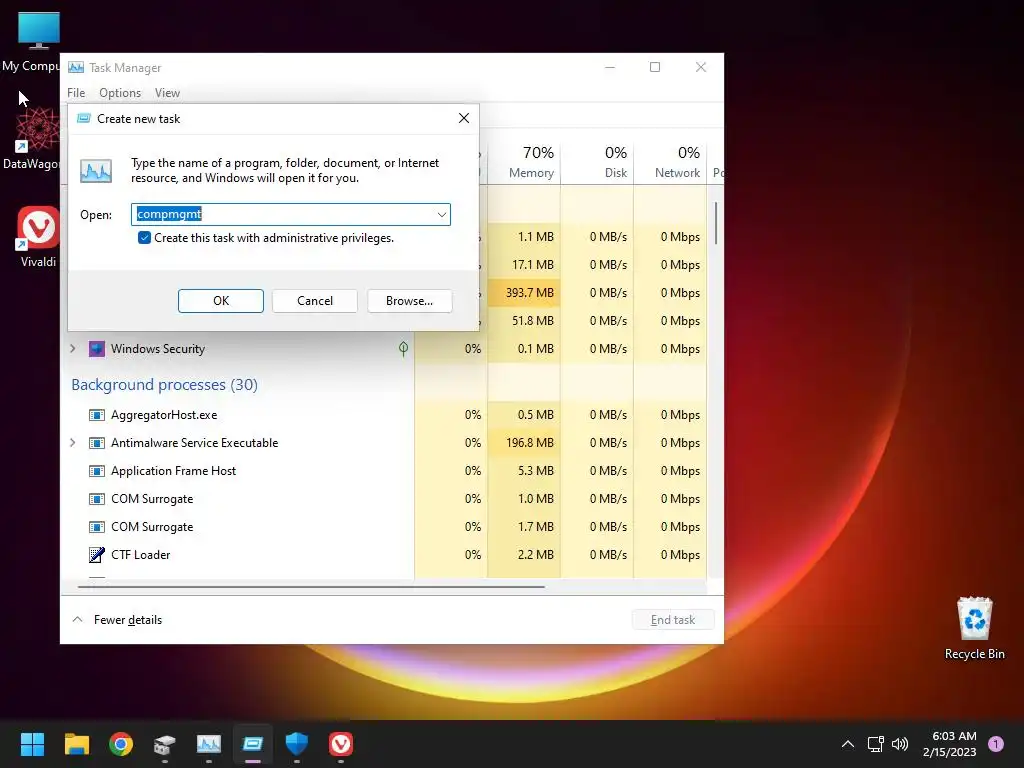This screenshot has height=768, width=1024.
Task: Expand the Windows Security process group
Action: tap(72, 349)
